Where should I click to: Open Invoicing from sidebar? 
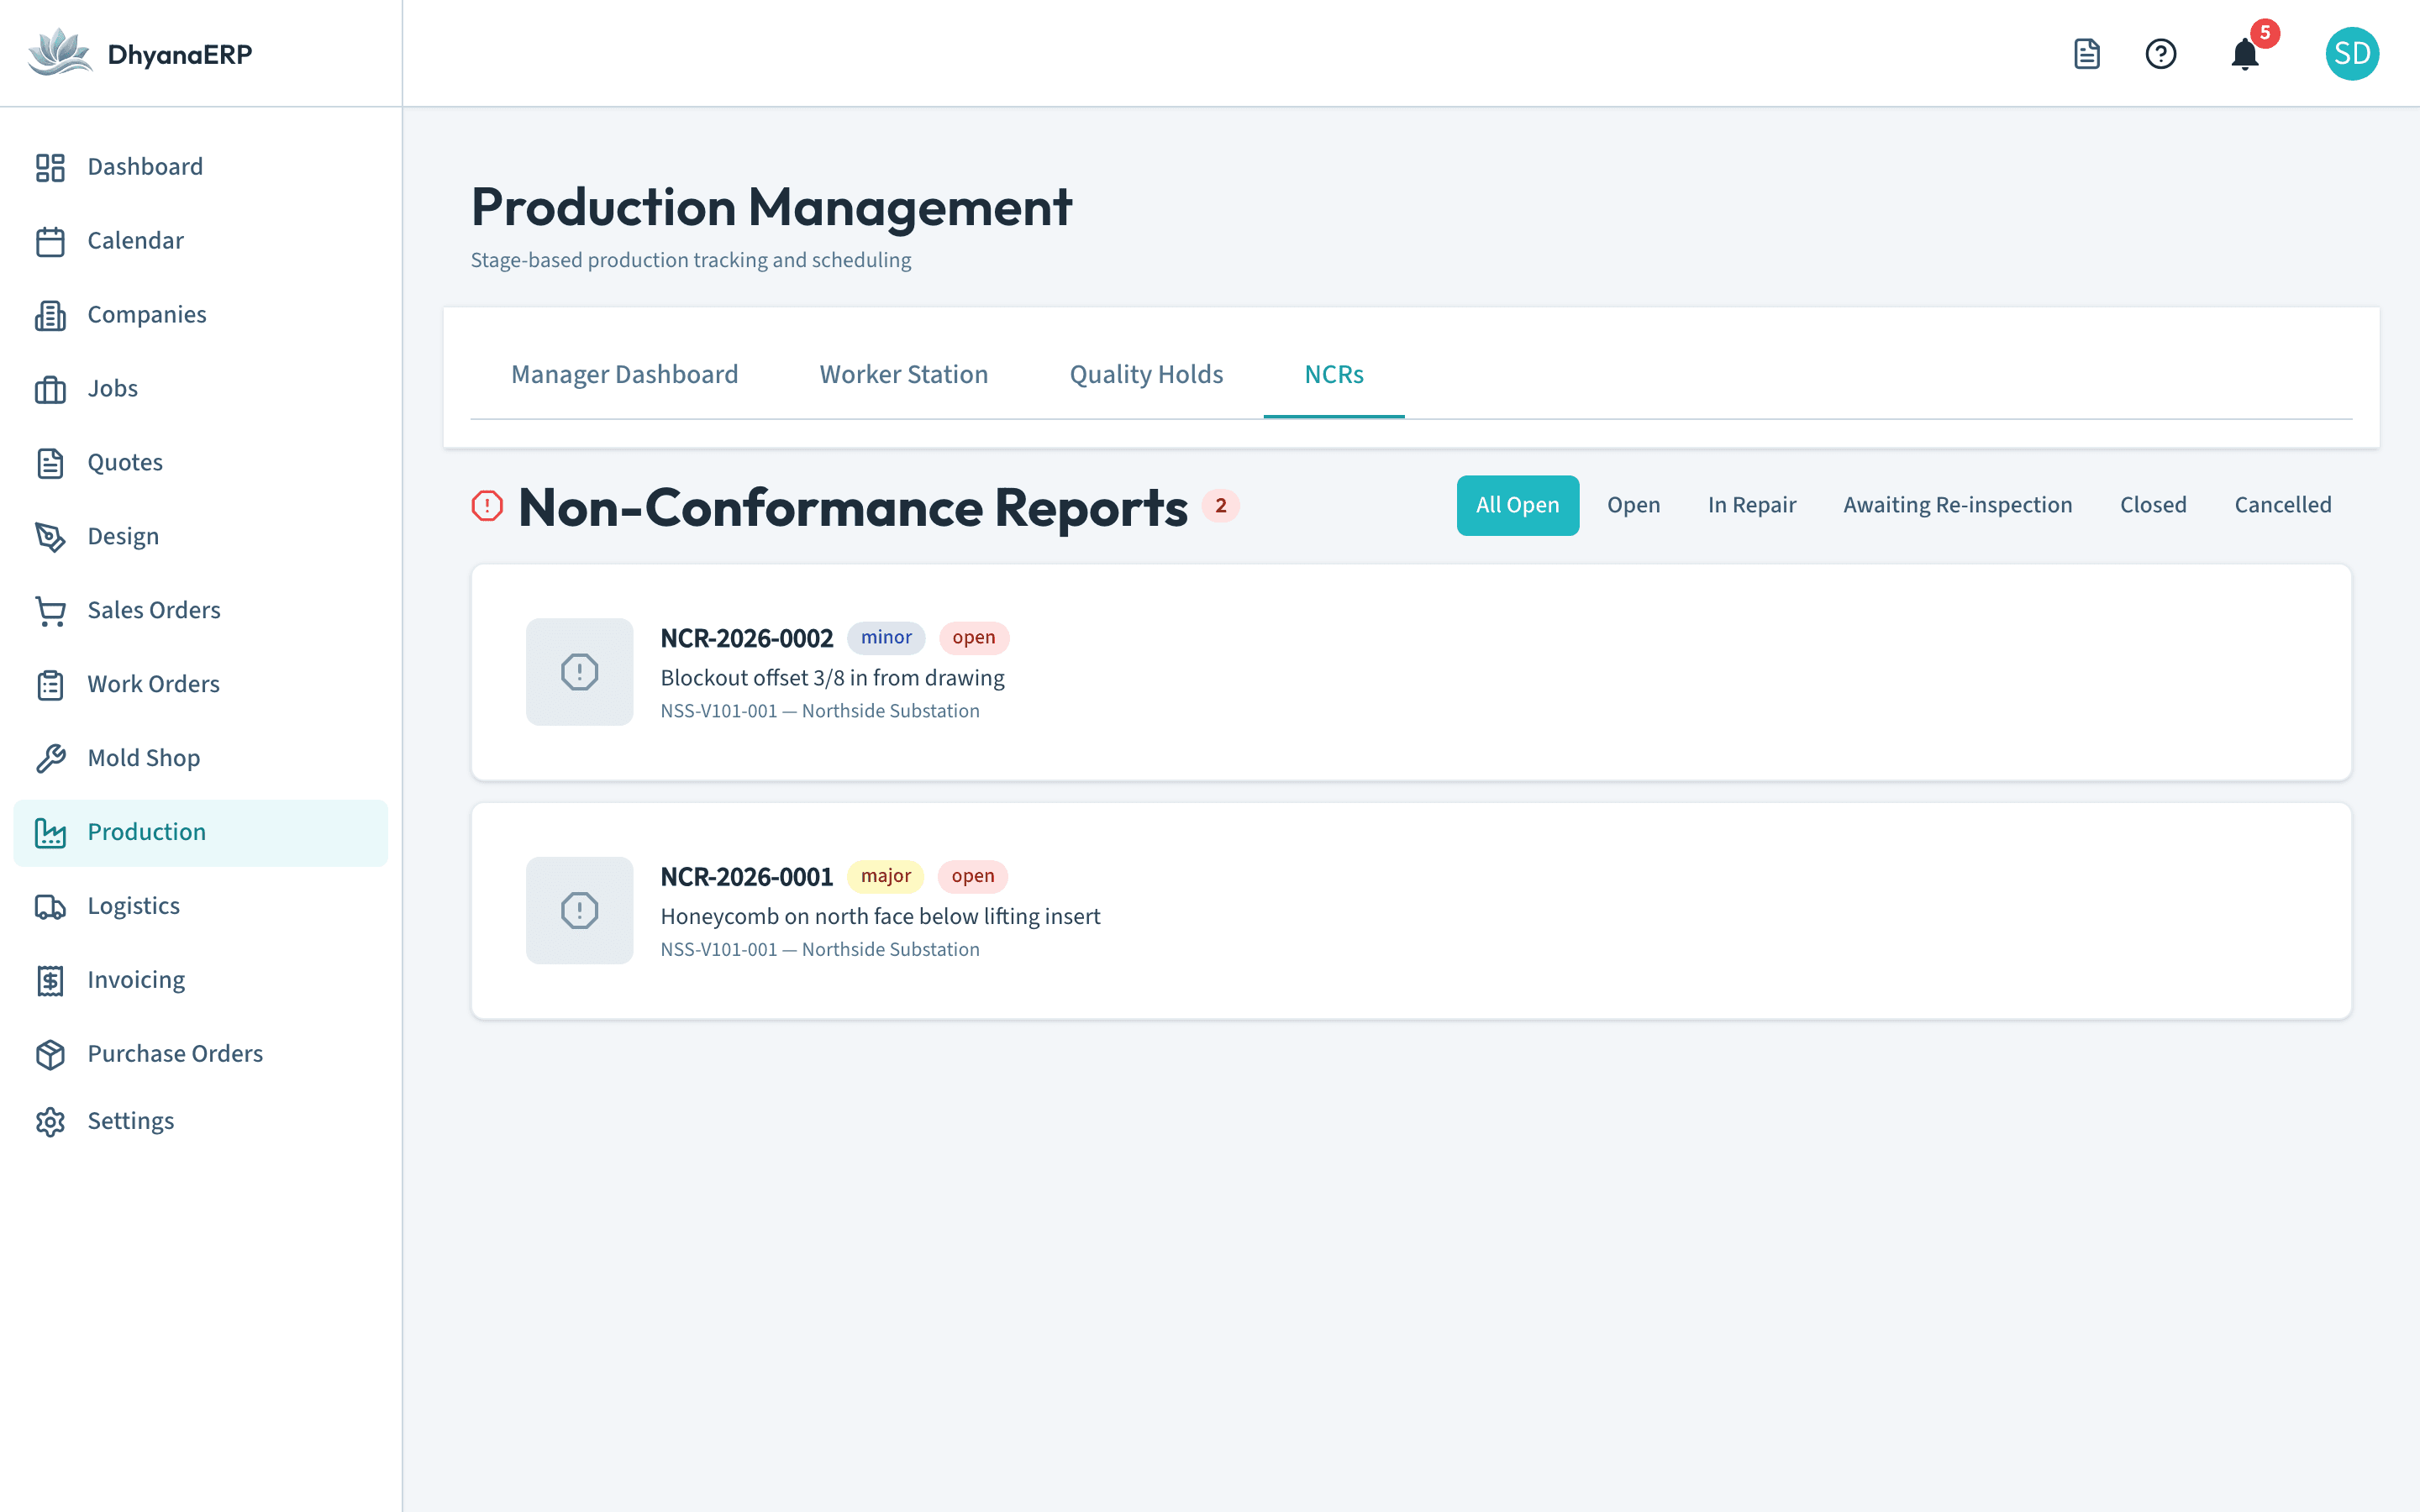tap(201, 981)
